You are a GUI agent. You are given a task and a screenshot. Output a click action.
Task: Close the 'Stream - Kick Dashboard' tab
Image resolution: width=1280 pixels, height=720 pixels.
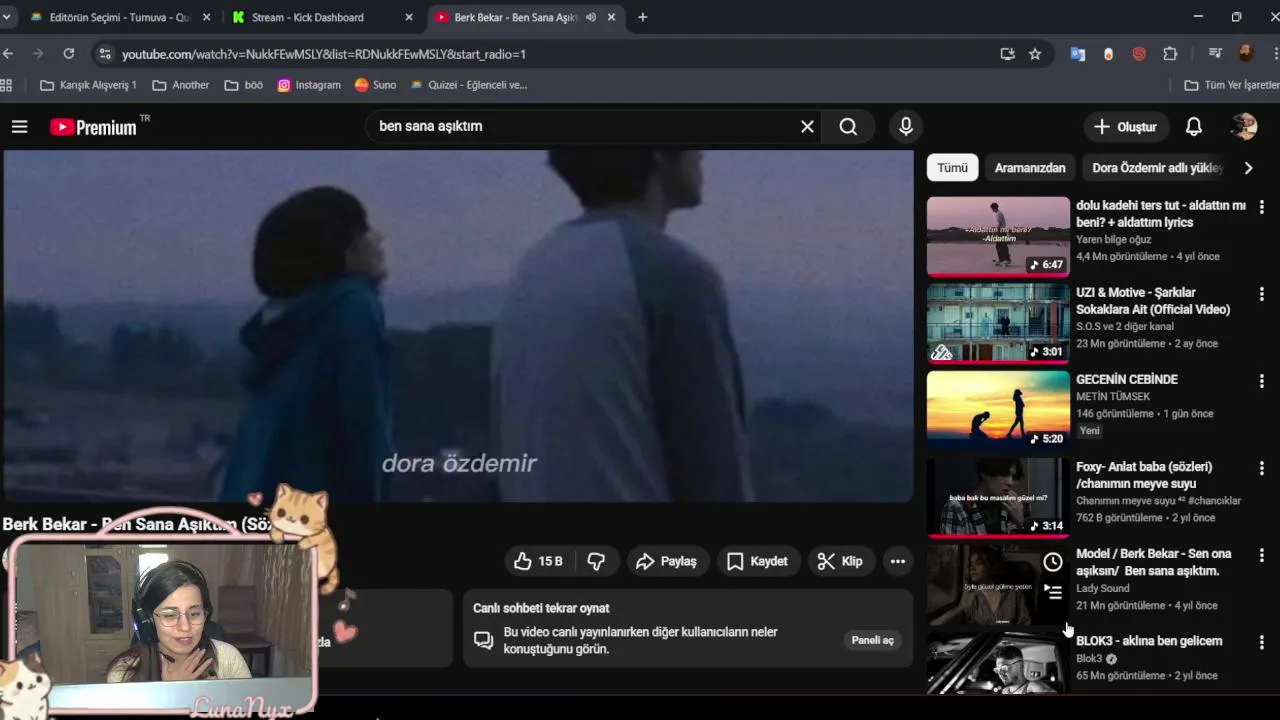click(x=408, y=17)
